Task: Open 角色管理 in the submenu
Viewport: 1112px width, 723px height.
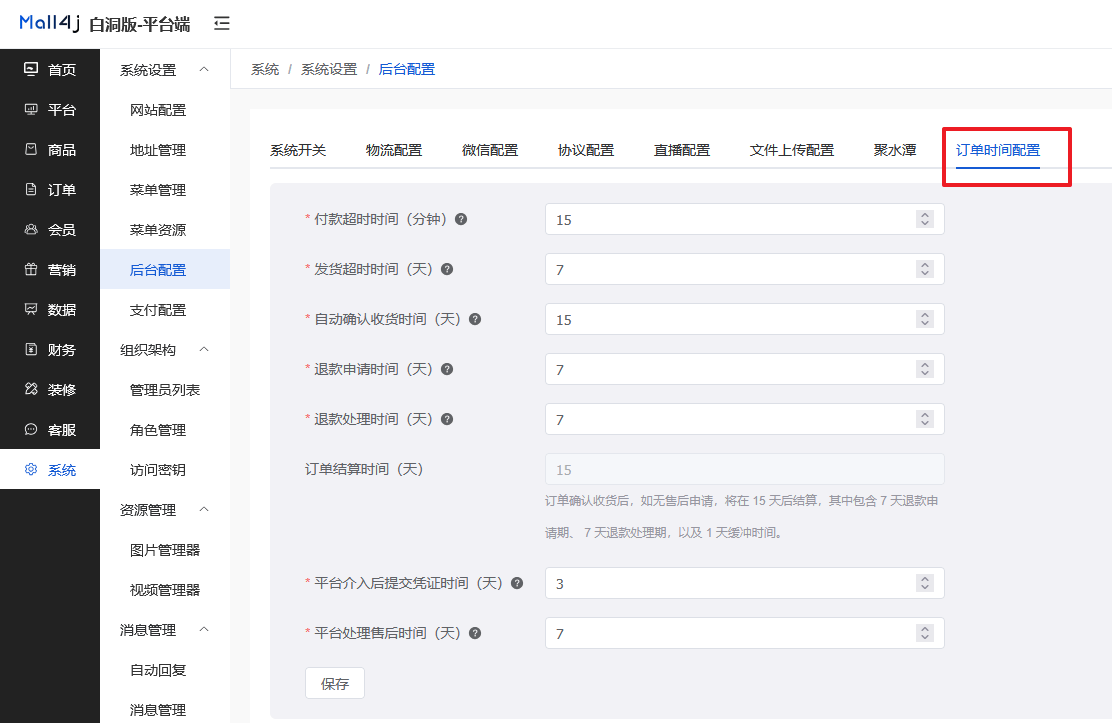Action: point(157,430)
